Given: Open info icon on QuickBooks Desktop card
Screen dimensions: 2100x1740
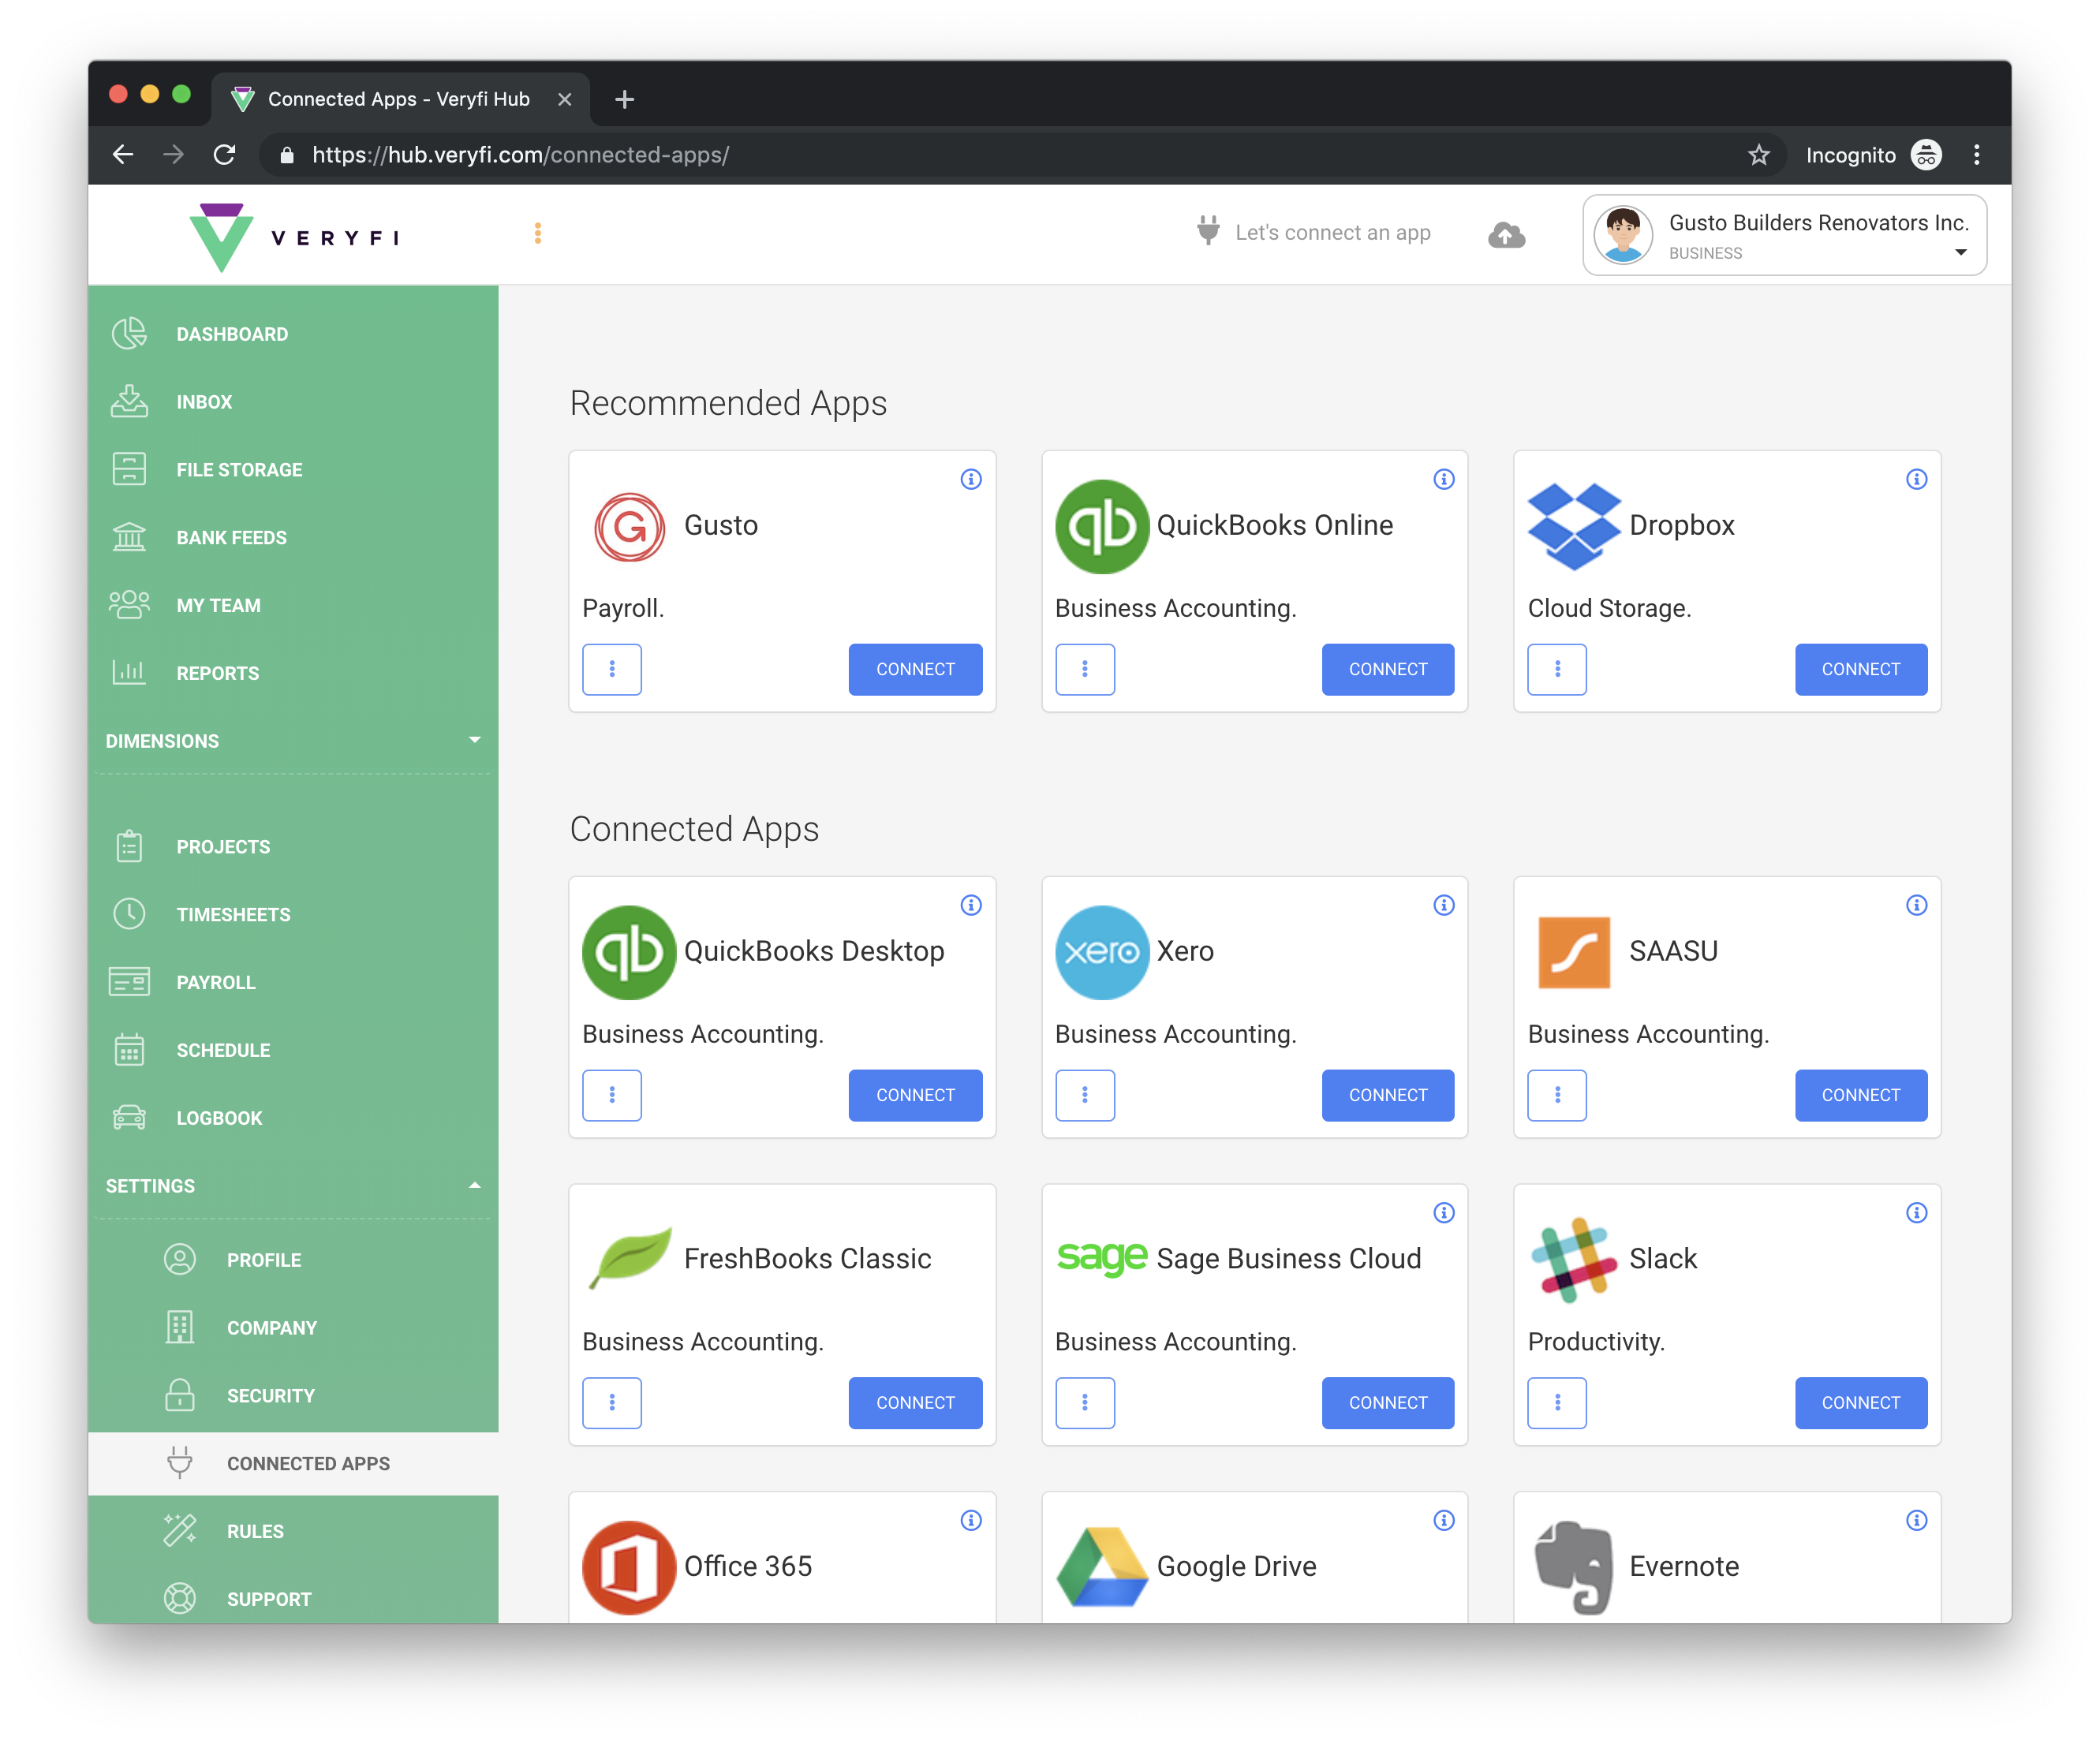Looking at the screenshot, I should click(970, 905).
